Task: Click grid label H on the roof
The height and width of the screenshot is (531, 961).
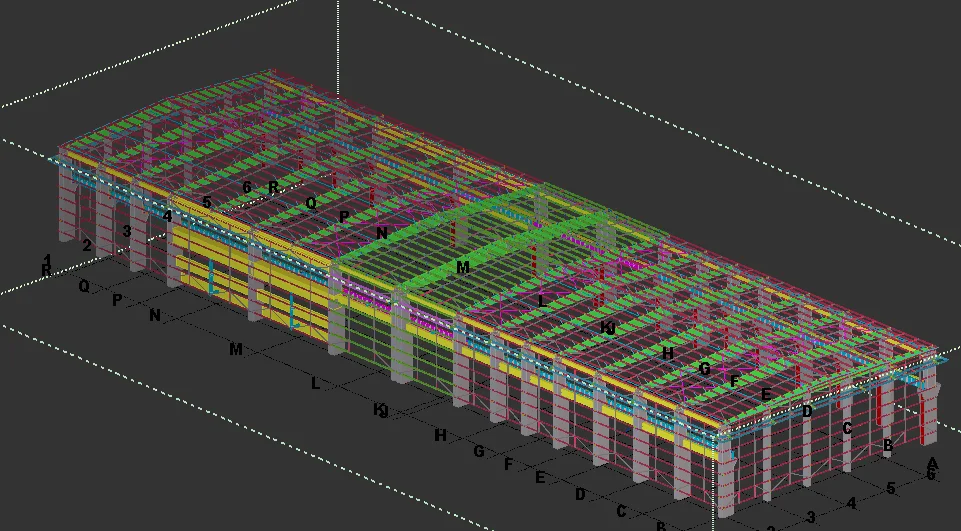Action: (x=667, y=353)
